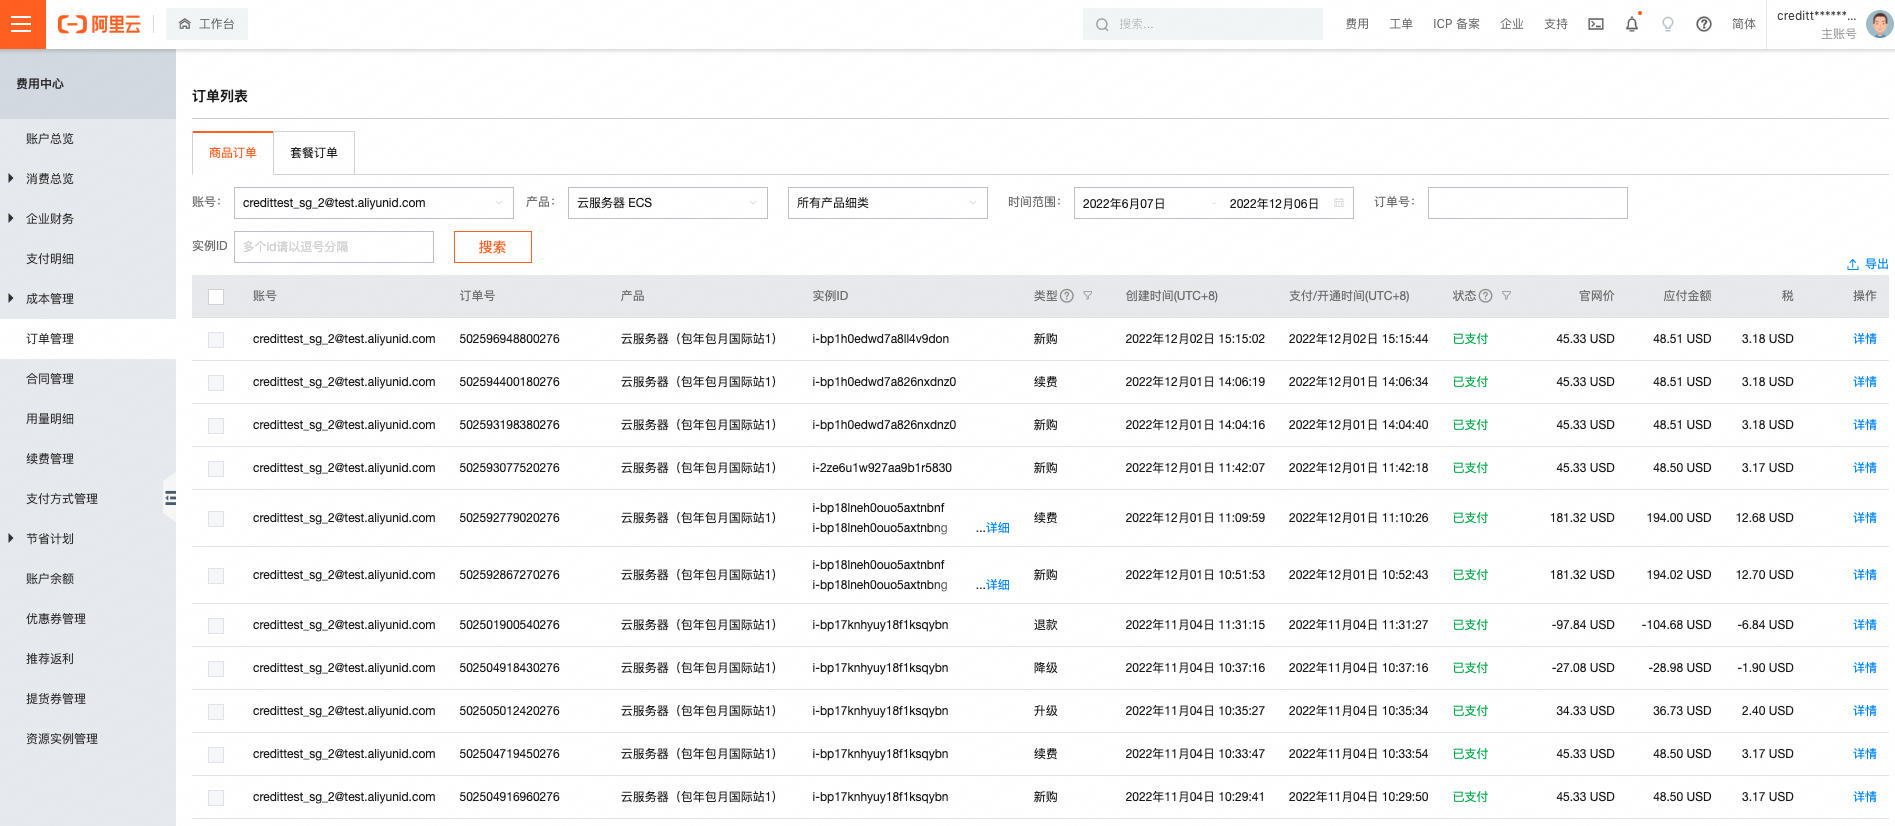Image resolution: width=1895 pixels, height=826 pixels.
Task: Tick the select-all header checkbox
Action: coord(216,297)
